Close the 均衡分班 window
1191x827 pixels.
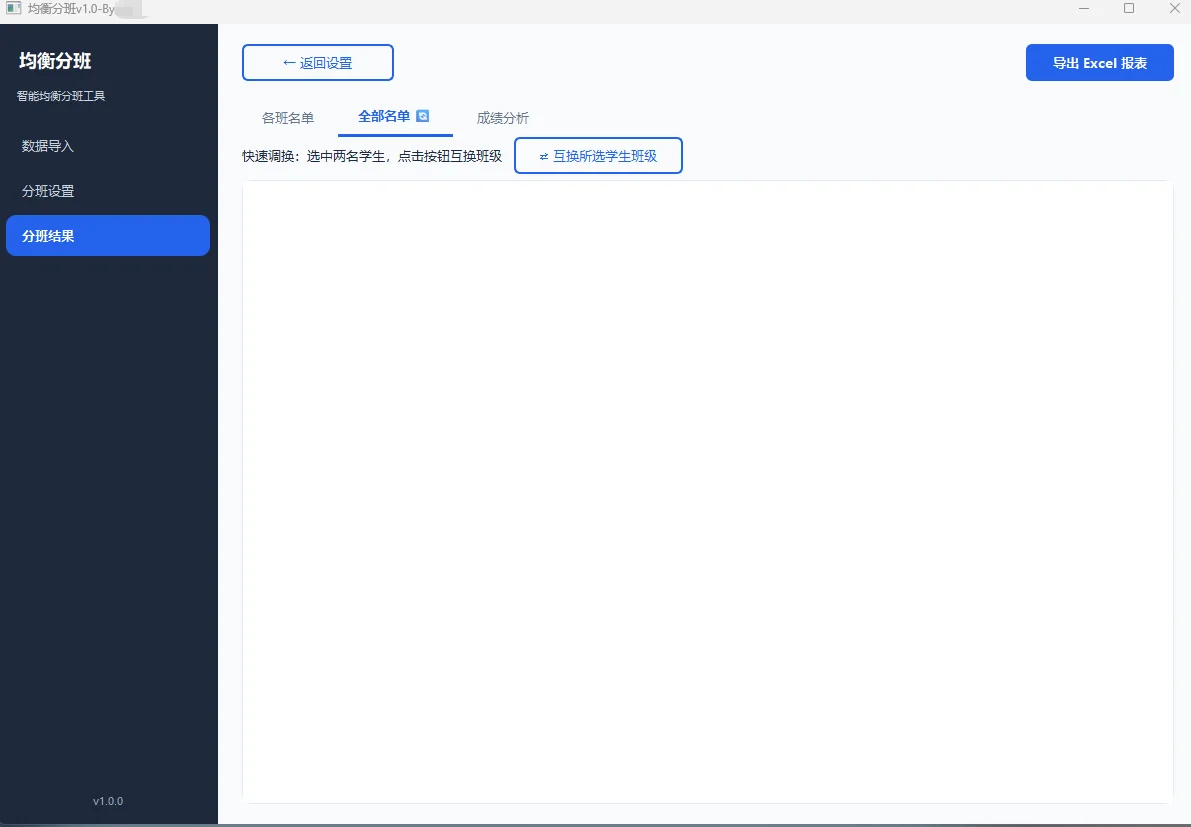tap(1174, 9)
